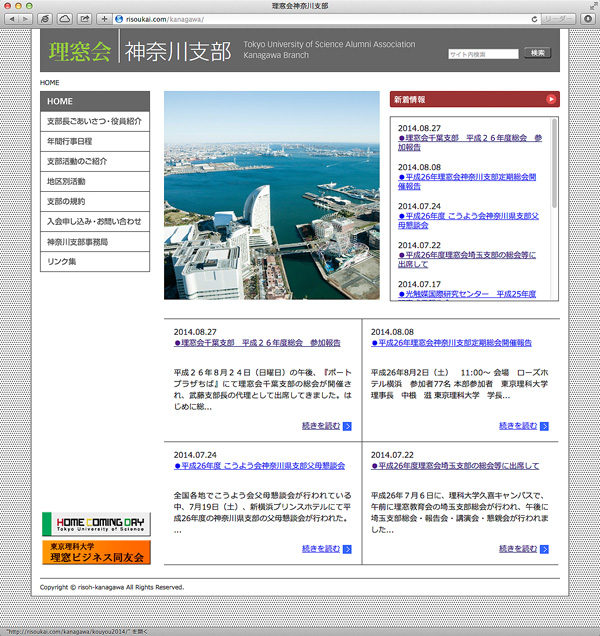Open 地区別活動 menu item
This screenshot has width=600, height=636.
(95, 181)
